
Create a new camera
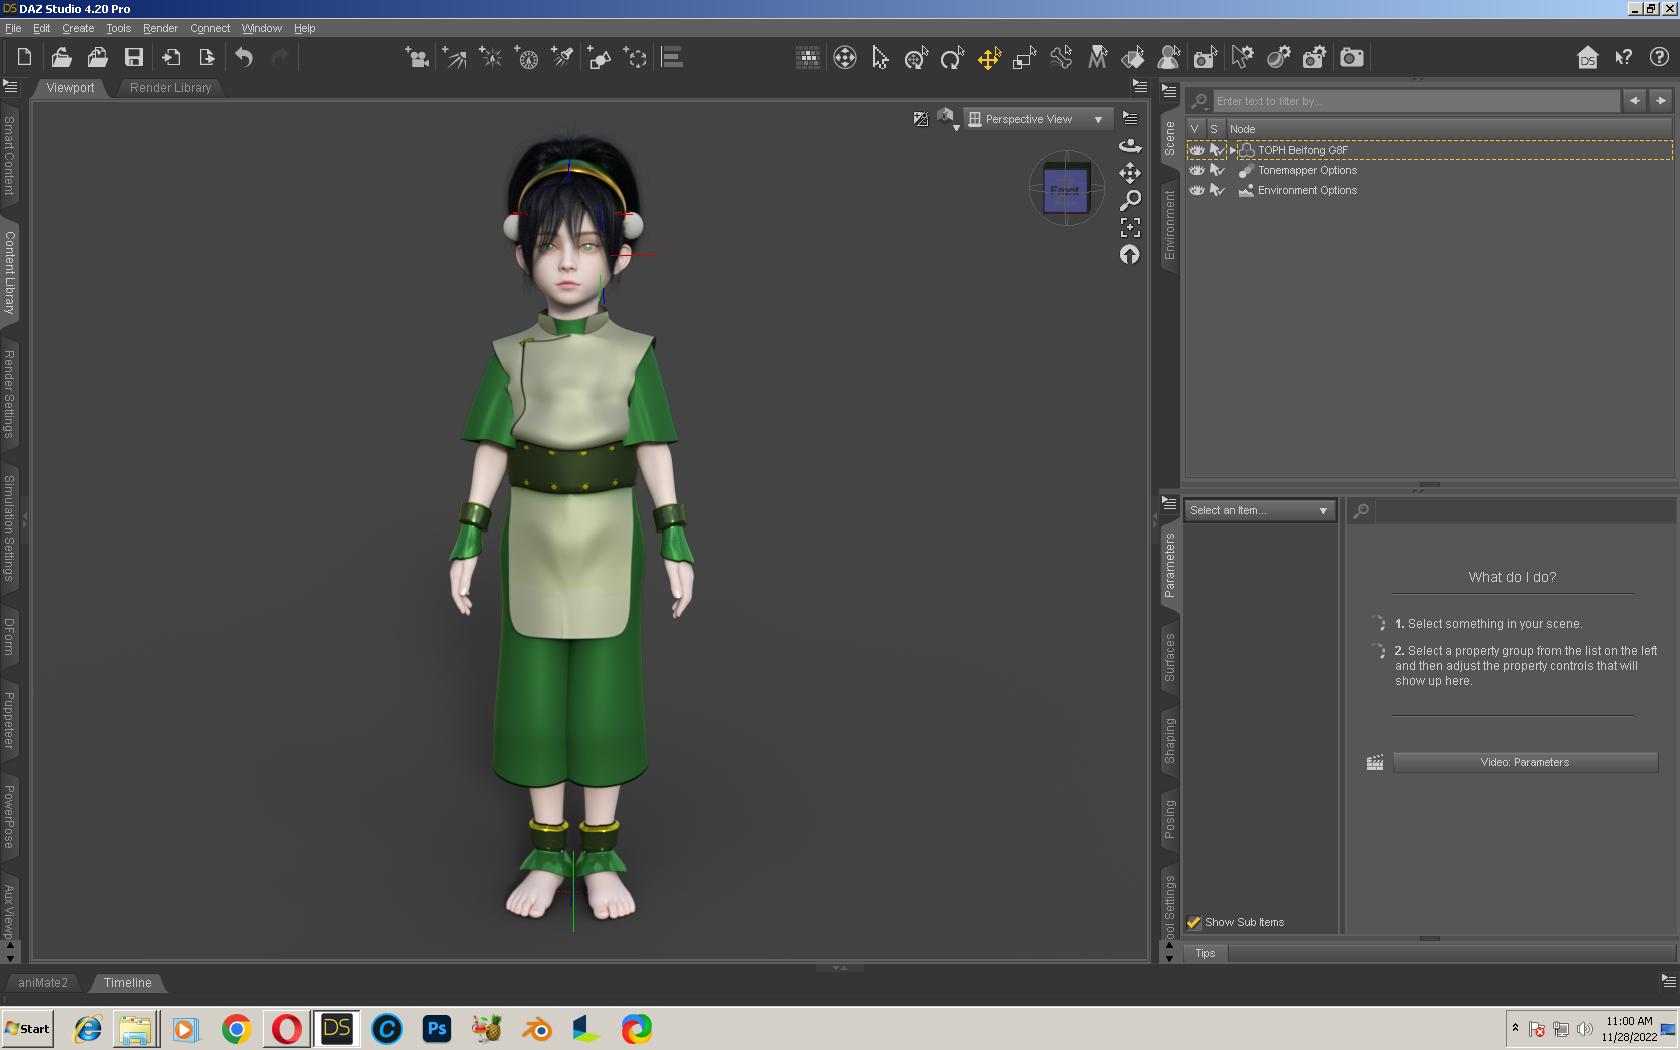(417, 58)
